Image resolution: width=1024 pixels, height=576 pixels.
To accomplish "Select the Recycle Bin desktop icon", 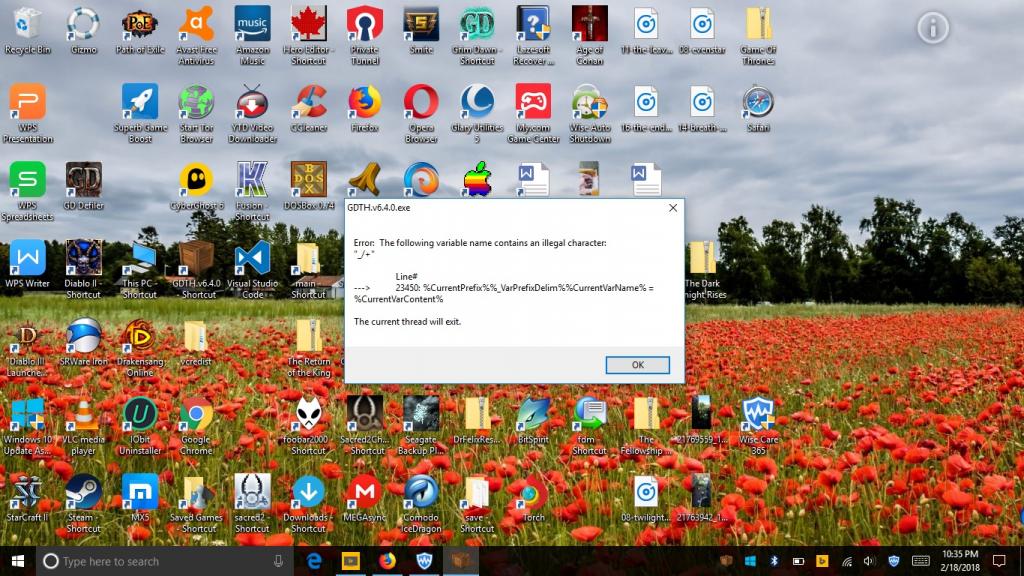I will click(27, 24).
